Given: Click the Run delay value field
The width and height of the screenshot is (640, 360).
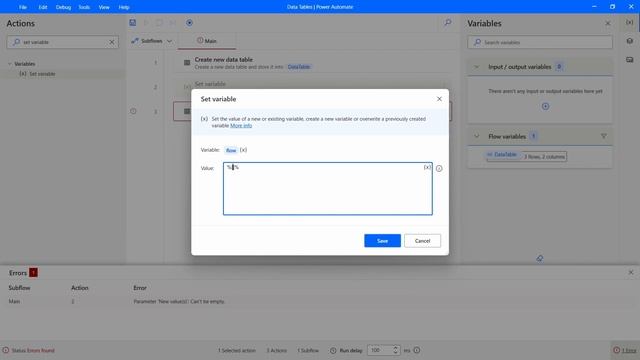Looking at the screenshot, I should pyautogui.click(x=380, y=350).
